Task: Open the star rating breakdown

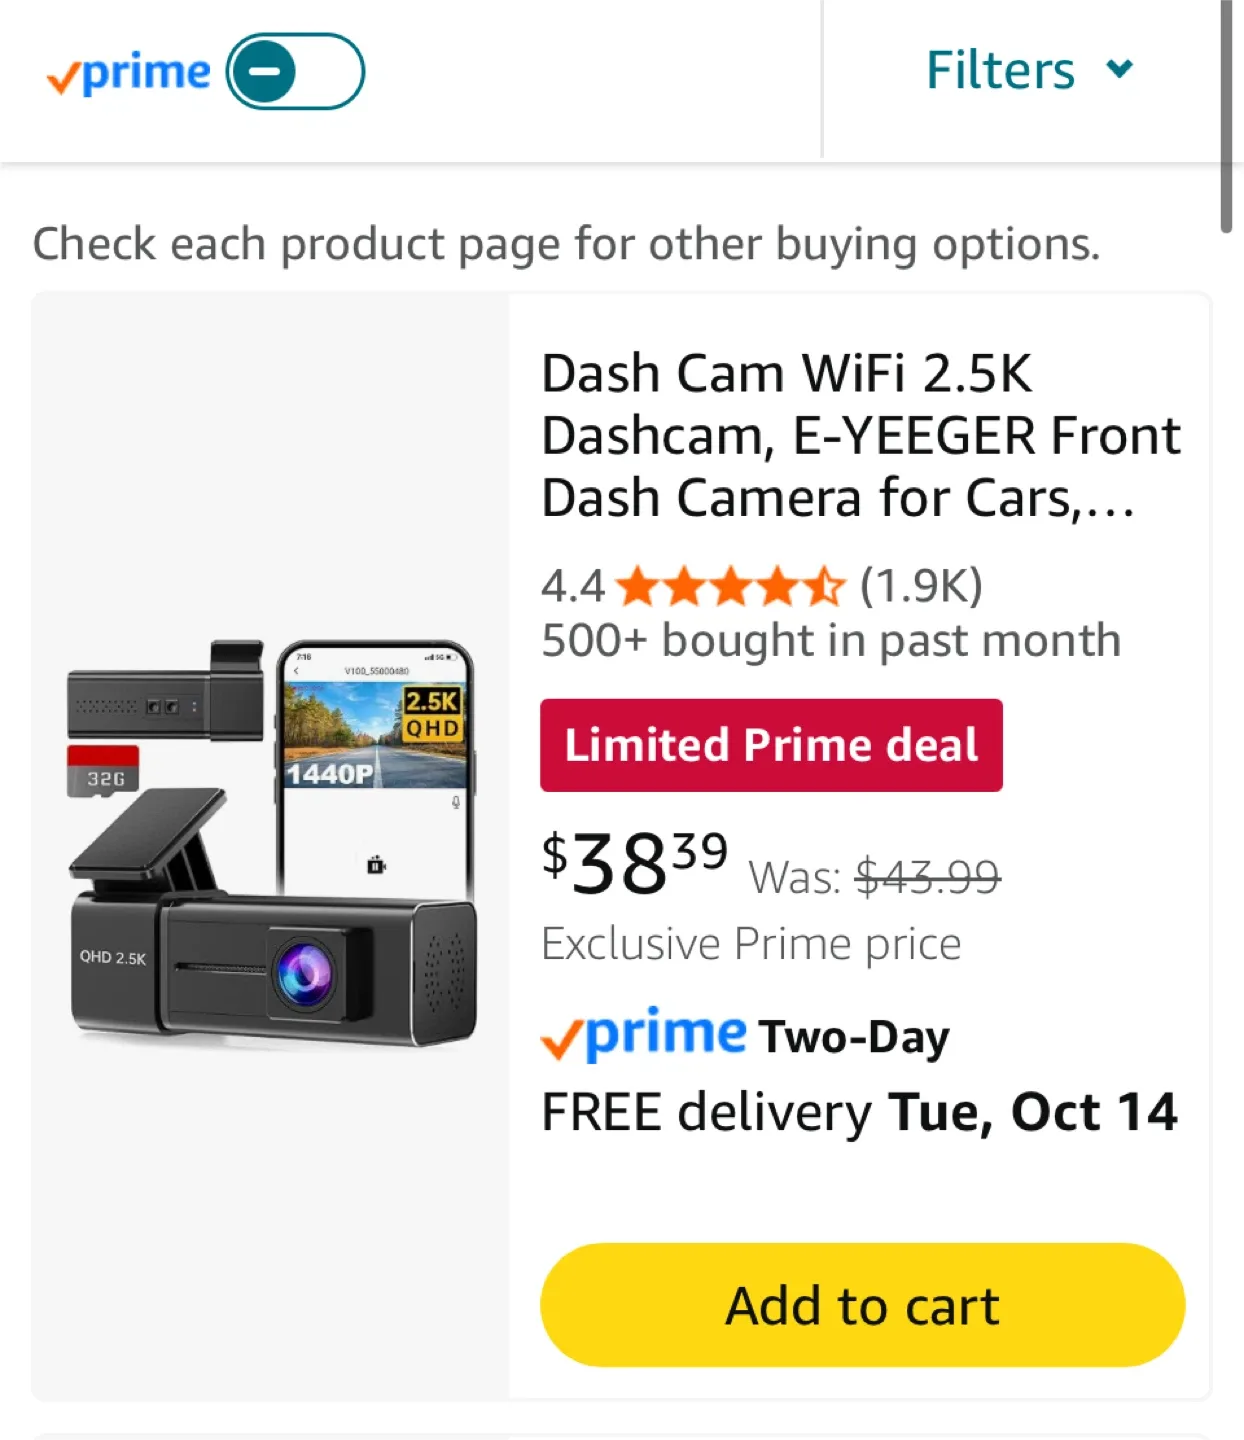Action: tap(731, 587)
